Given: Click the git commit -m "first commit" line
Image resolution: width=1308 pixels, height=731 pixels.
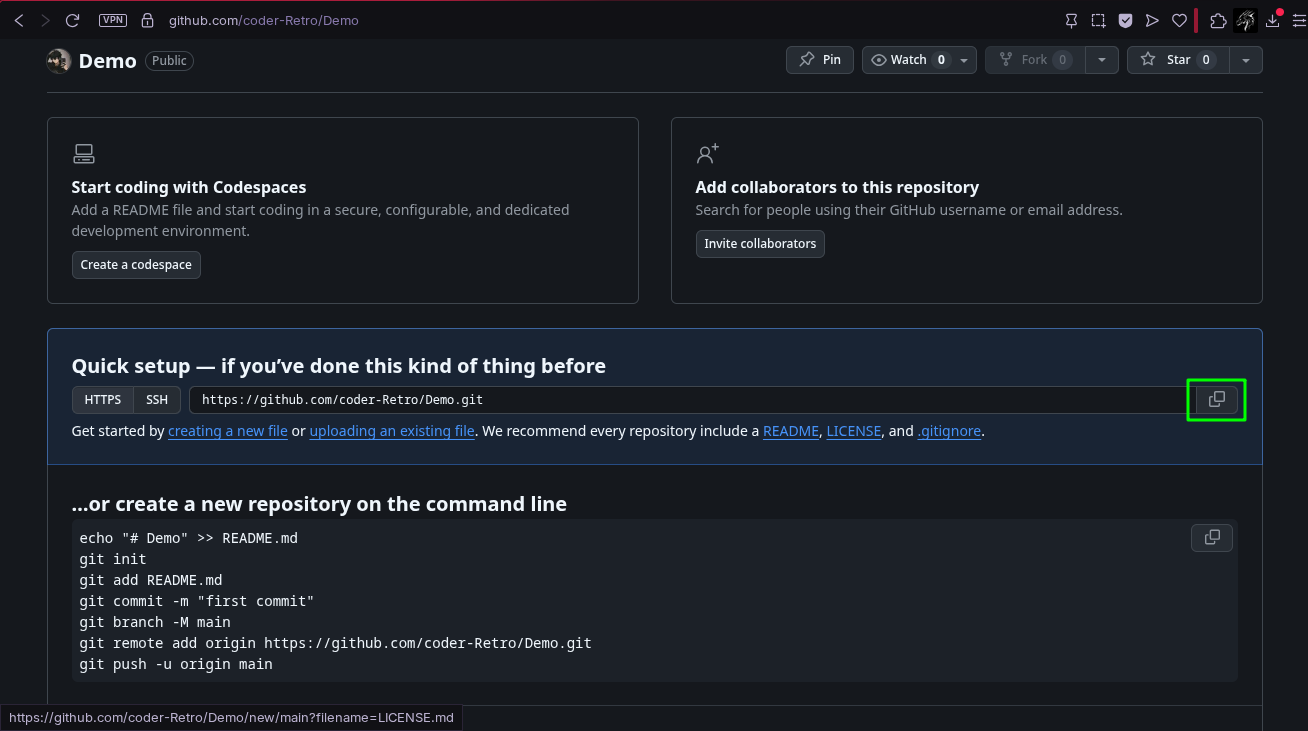Looking at the screenshot, I should [197, 601].
